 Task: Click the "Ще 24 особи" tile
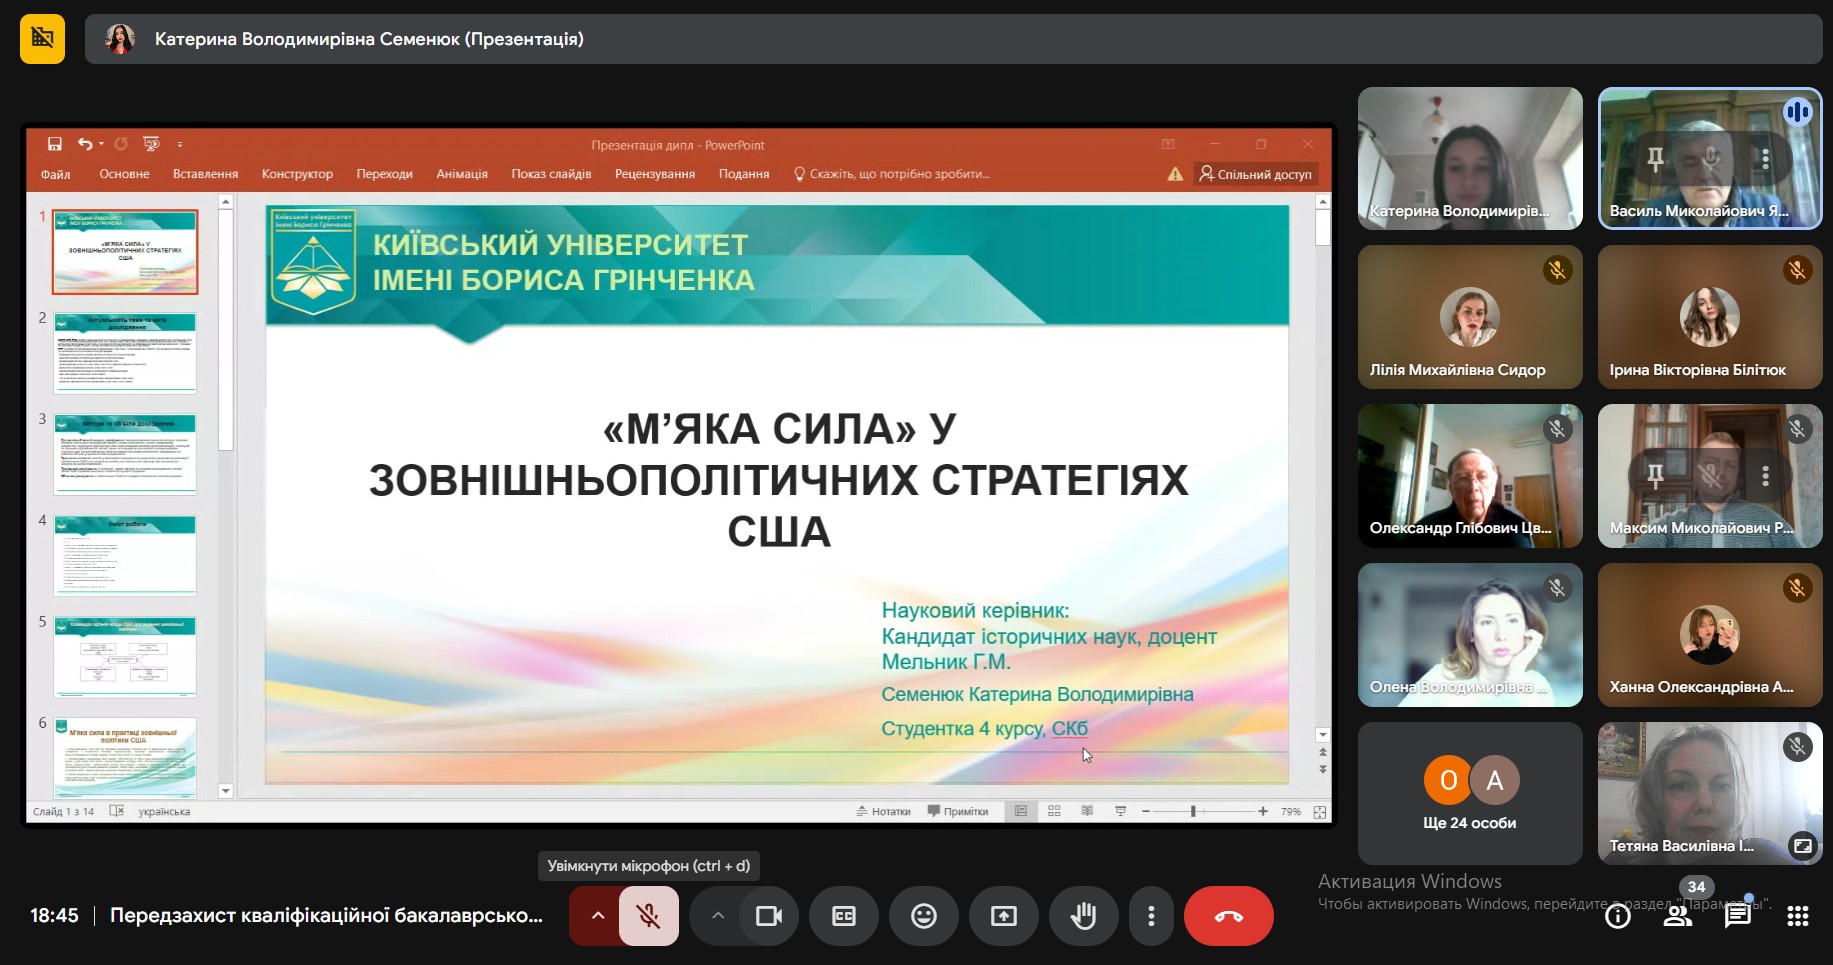tap(1469, 794)
